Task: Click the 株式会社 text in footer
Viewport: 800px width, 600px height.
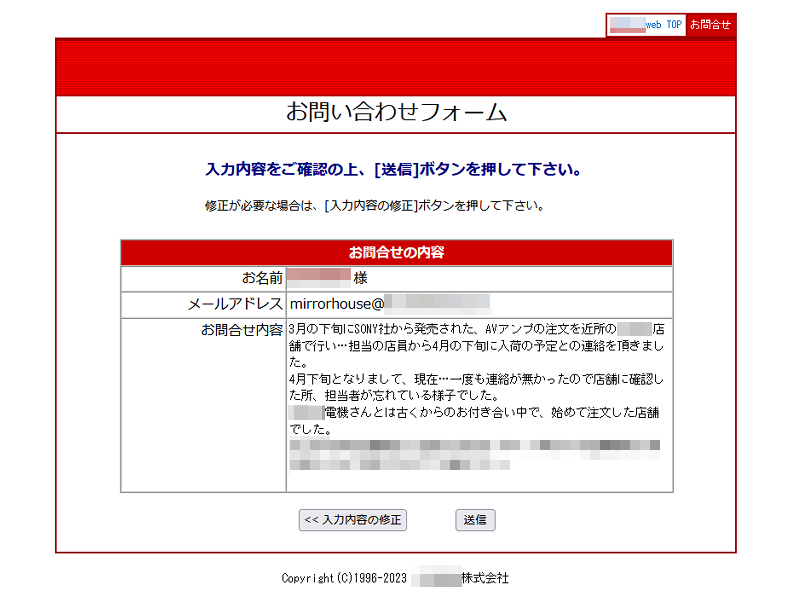Action: tap(485, 578)
